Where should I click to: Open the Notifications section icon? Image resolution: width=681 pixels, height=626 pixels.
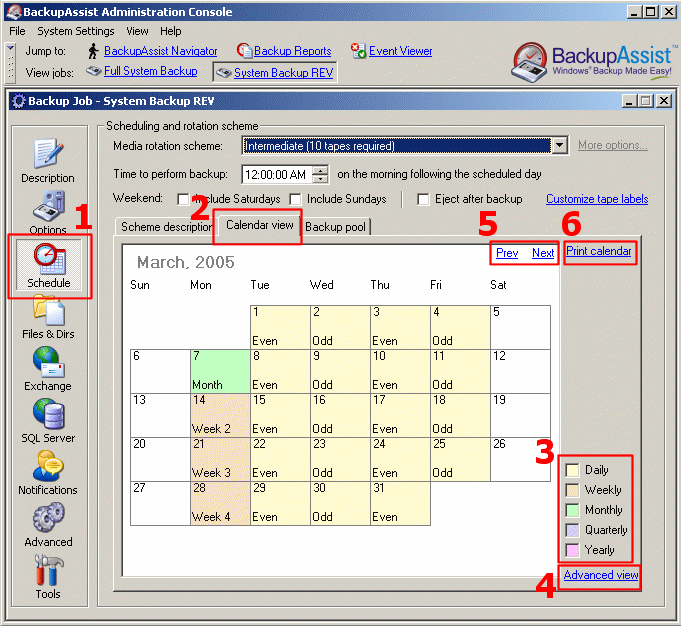click(48, 466)
